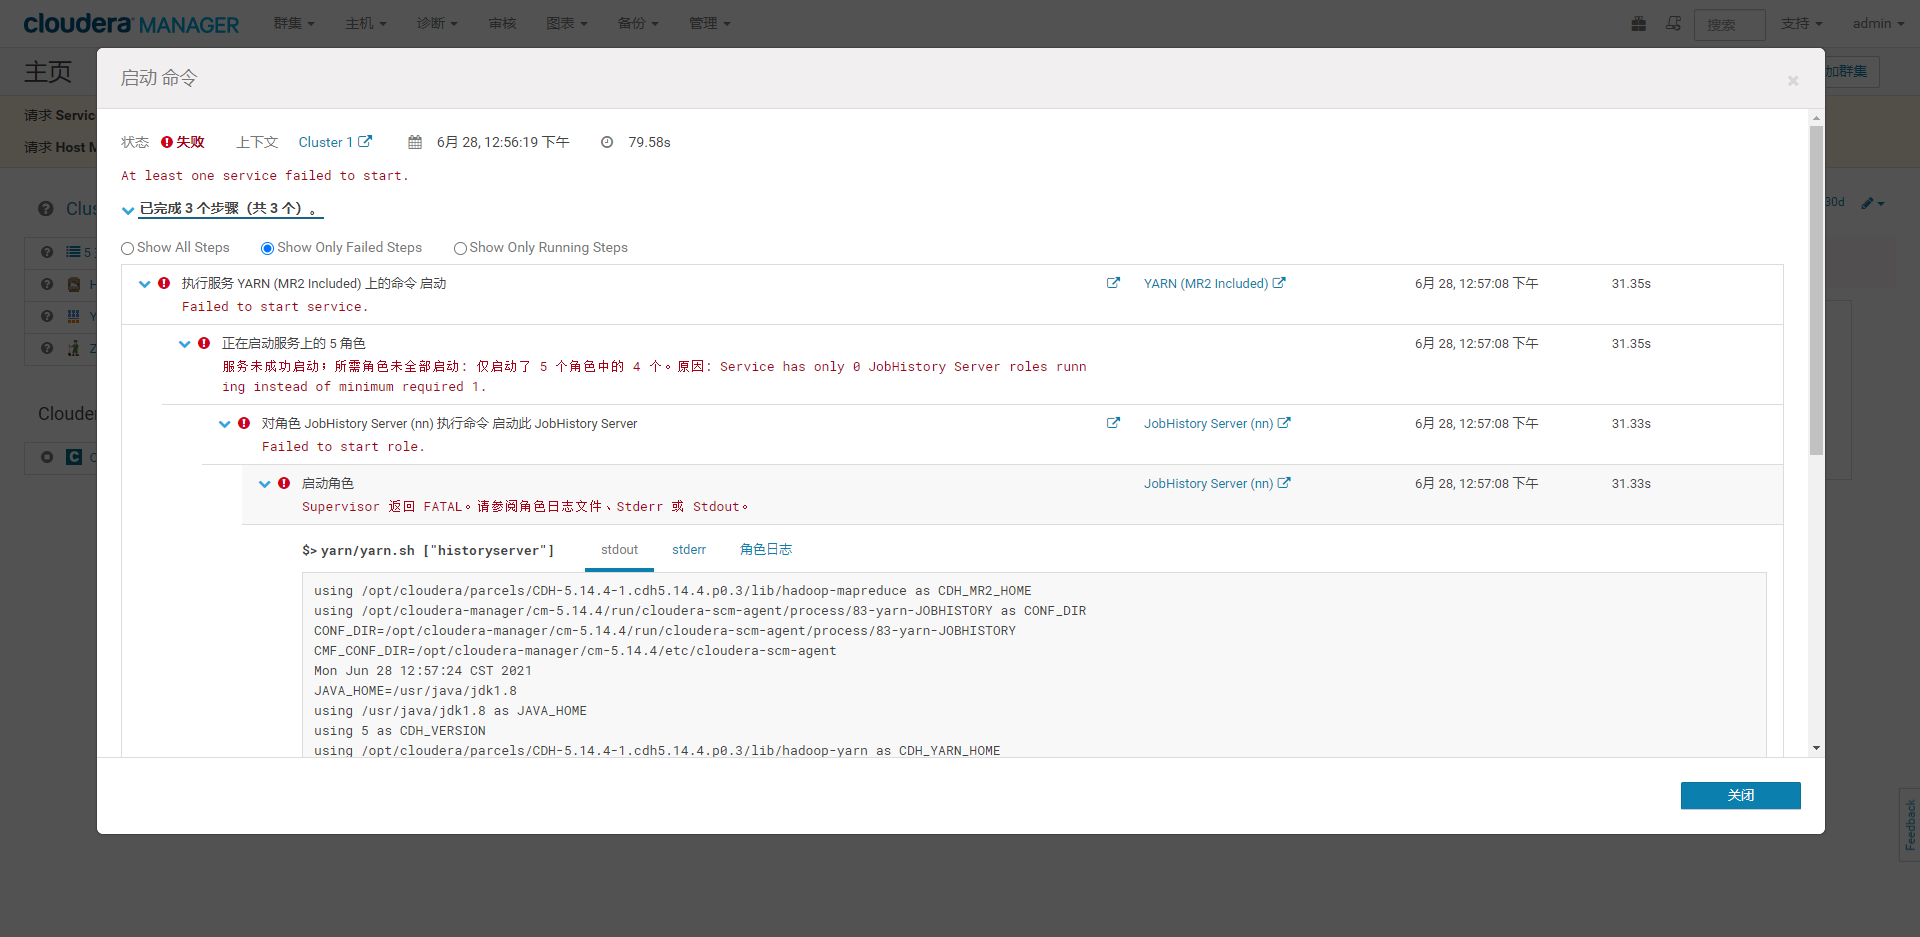Click the dialog scrollbar down arrow

(1816, 748)
